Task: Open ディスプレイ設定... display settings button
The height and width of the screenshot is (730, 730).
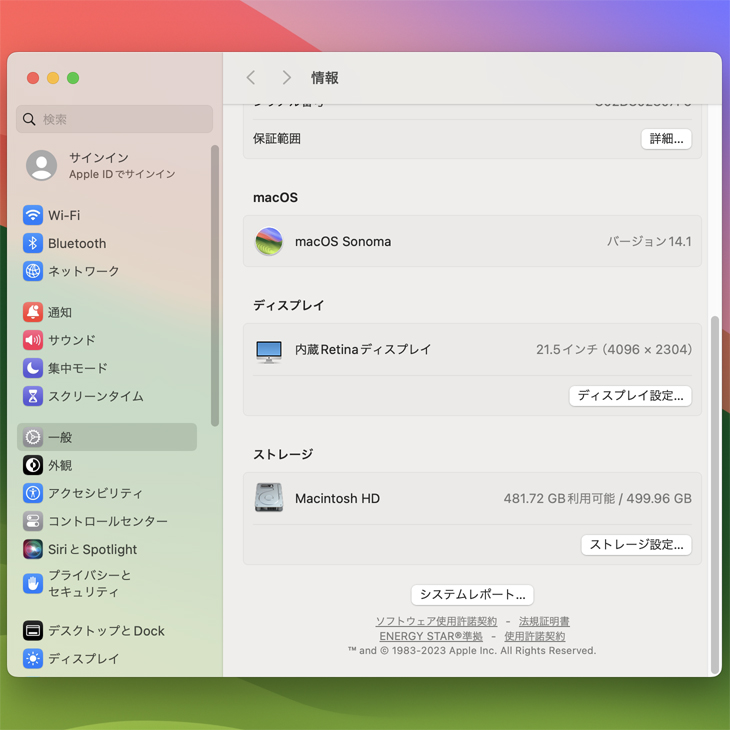Action: 630,395
